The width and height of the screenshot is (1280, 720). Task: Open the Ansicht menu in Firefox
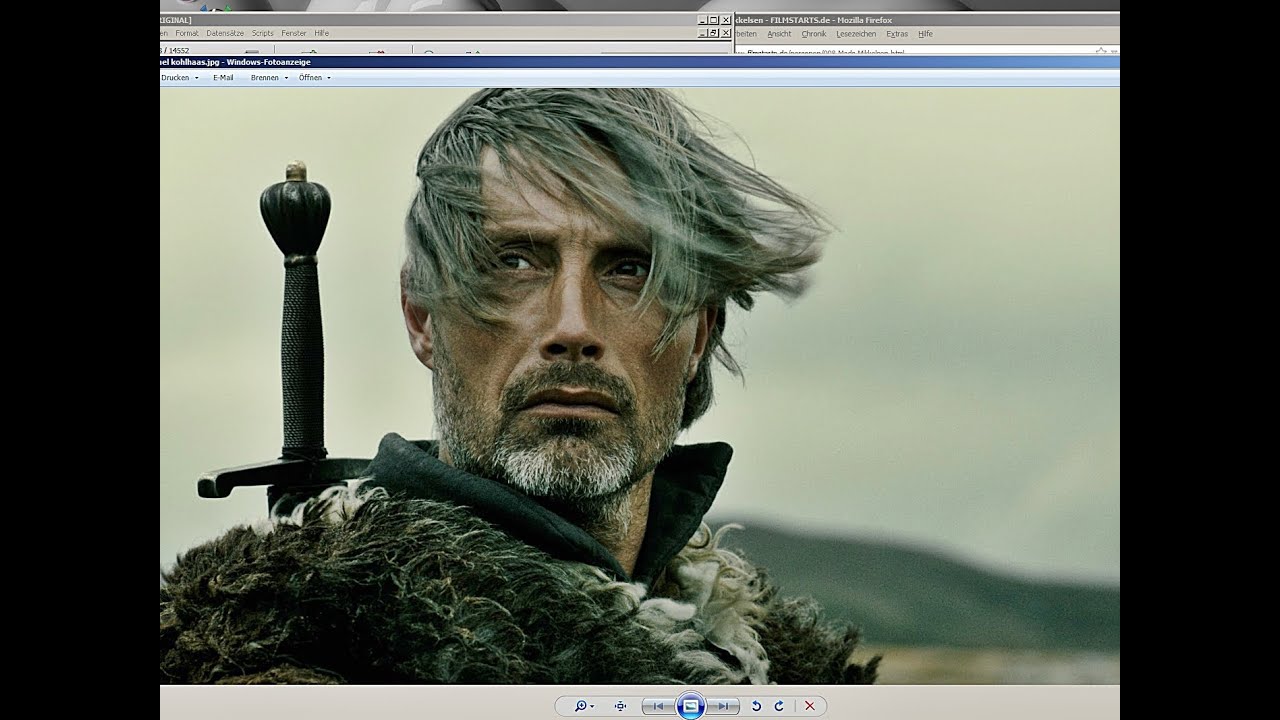[779, 34]
